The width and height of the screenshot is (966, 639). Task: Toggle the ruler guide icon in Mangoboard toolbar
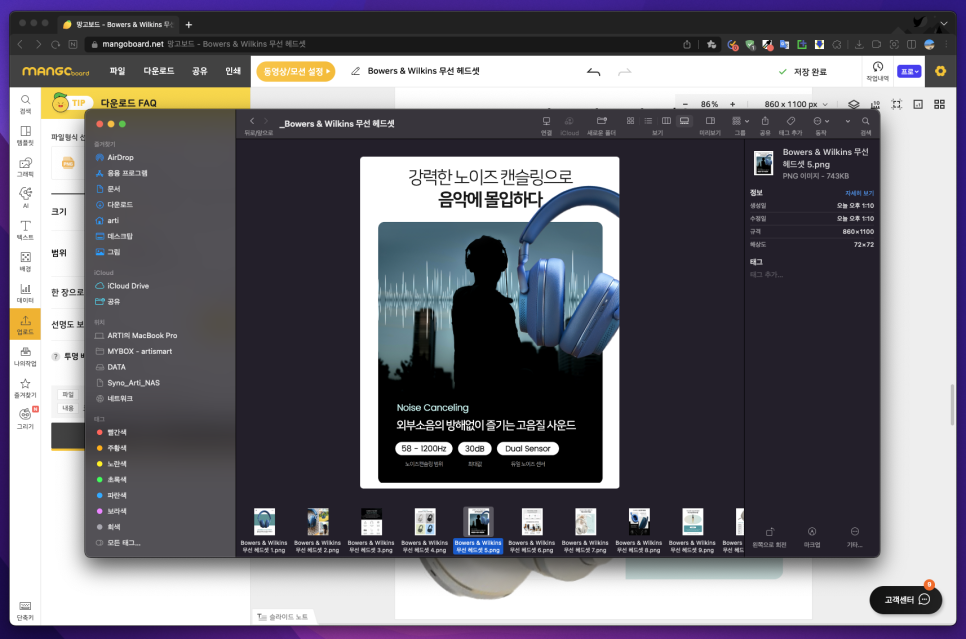pos(875,104)
